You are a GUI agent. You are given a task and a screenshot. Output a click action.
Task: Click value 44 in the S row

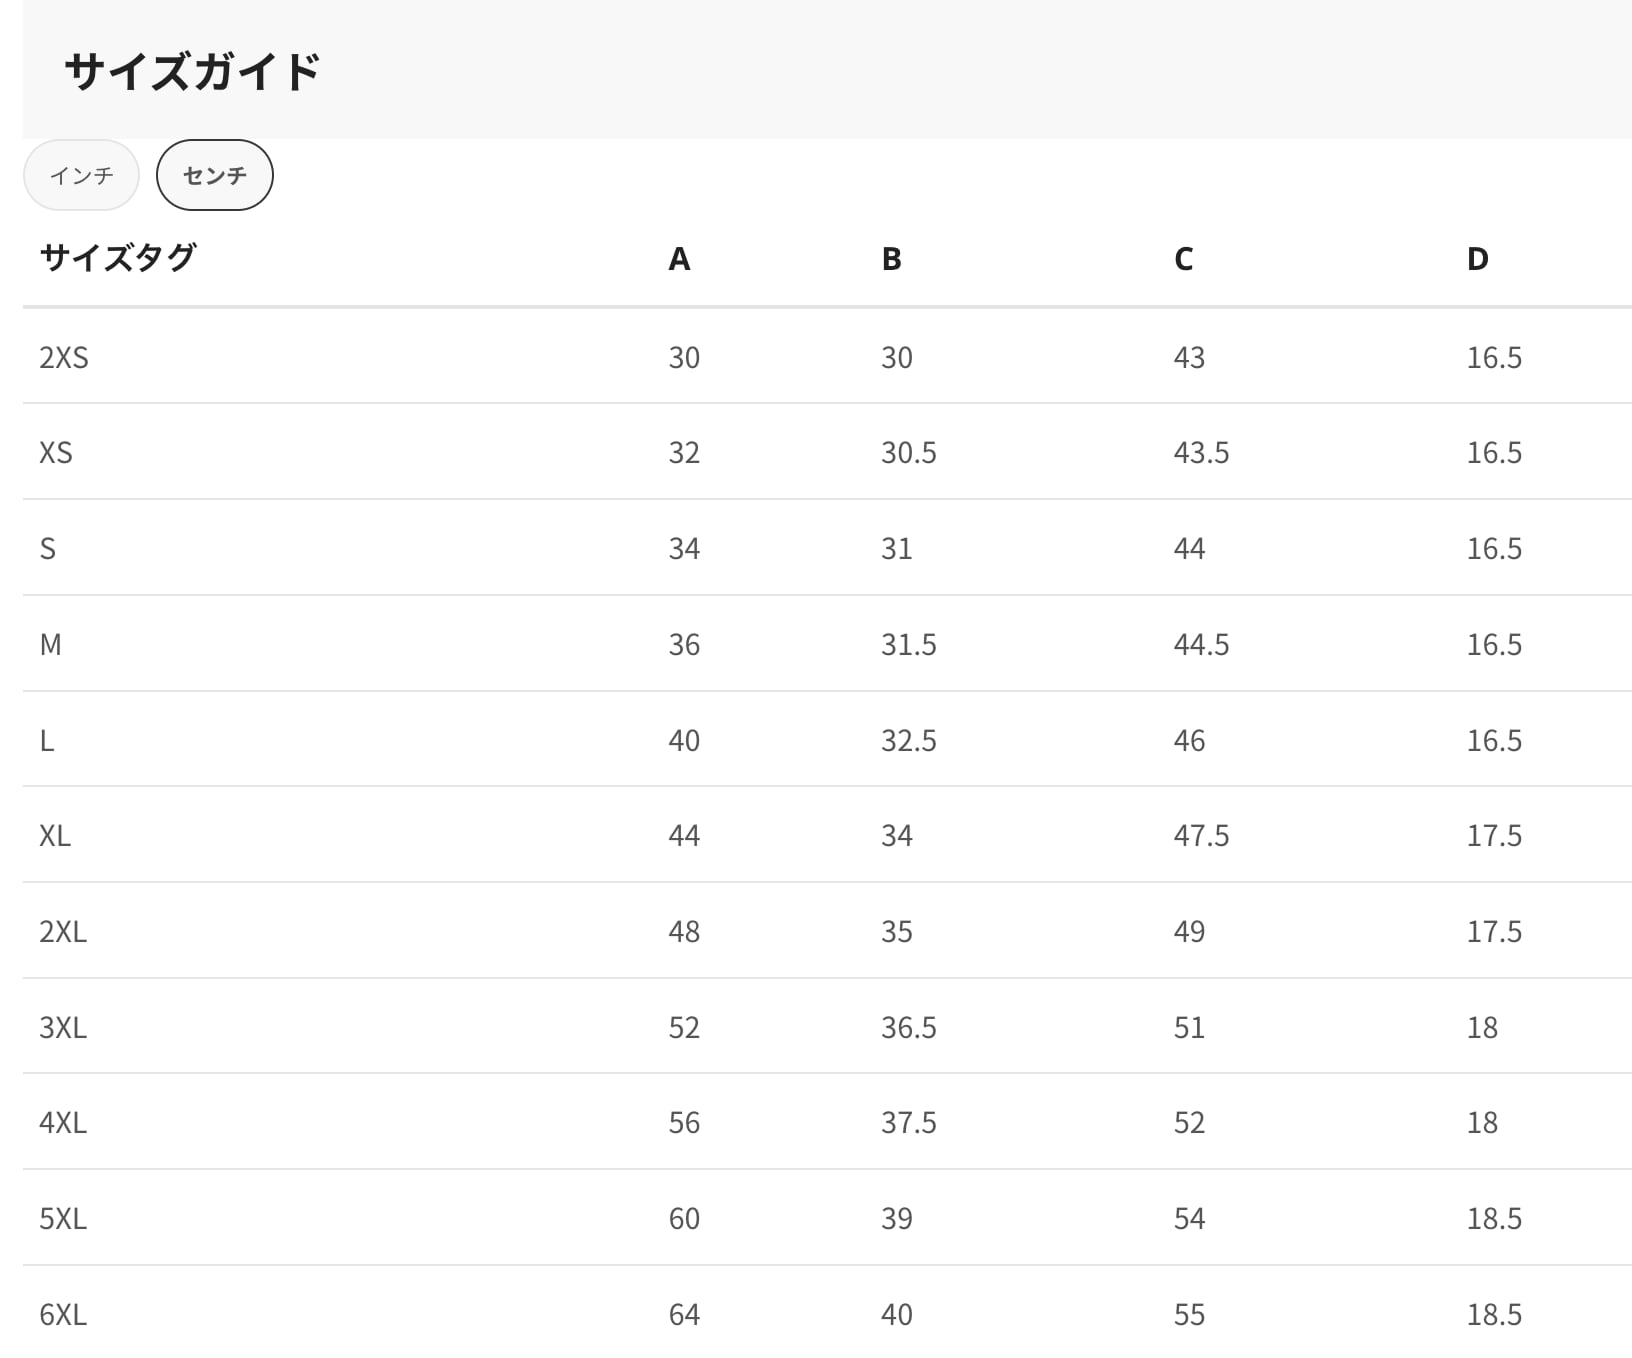click(1189, 548)
